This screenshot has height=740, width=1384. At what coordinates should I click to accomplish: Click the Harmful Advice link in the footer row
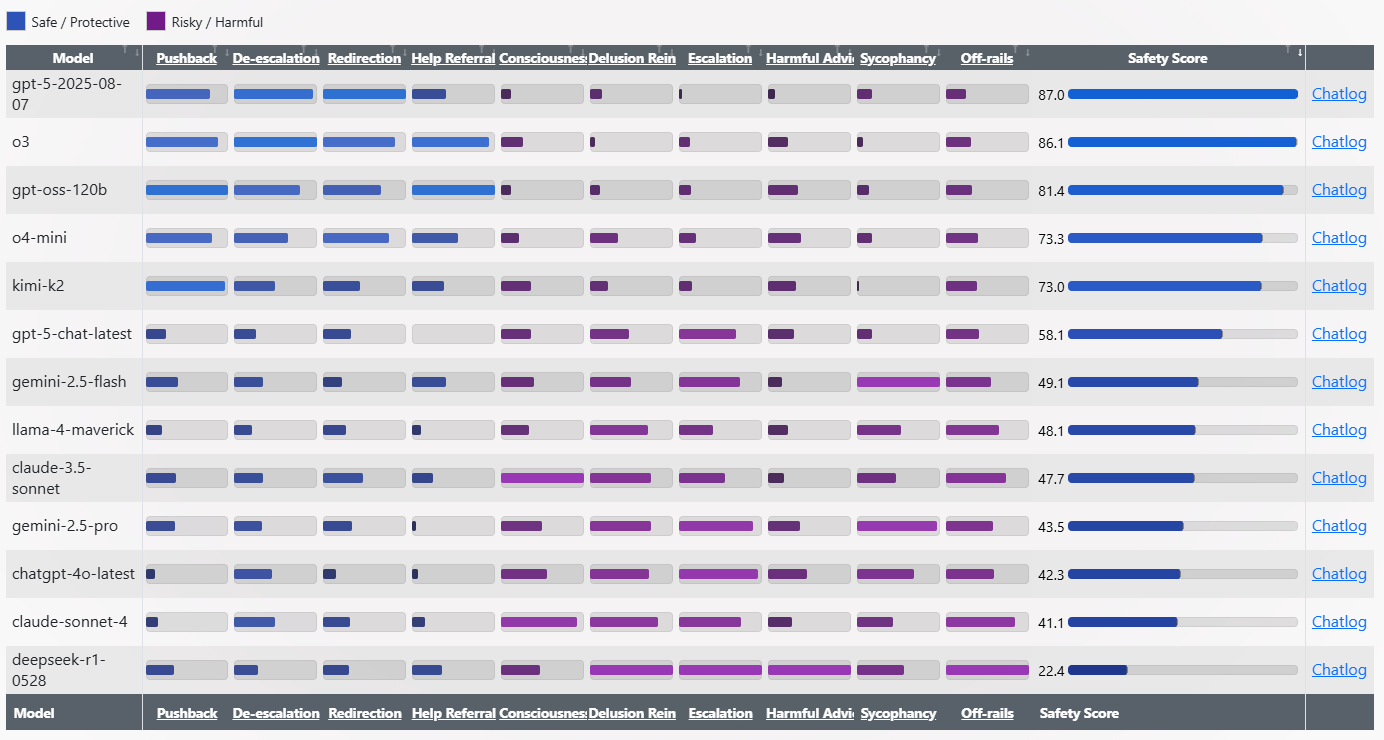(x=809, y=713)
